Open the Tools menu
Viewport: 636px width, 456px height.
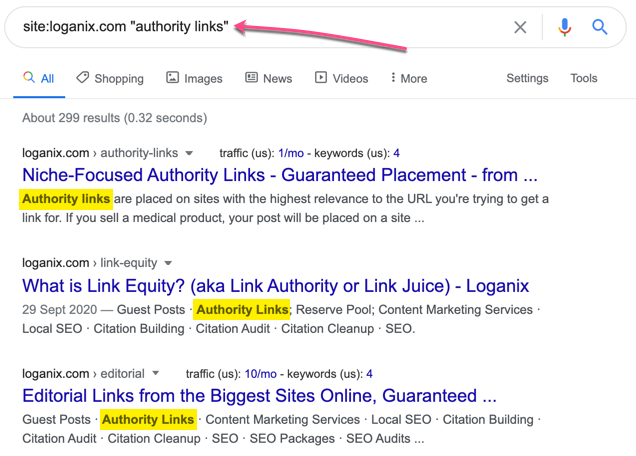[x=584, y=78]
